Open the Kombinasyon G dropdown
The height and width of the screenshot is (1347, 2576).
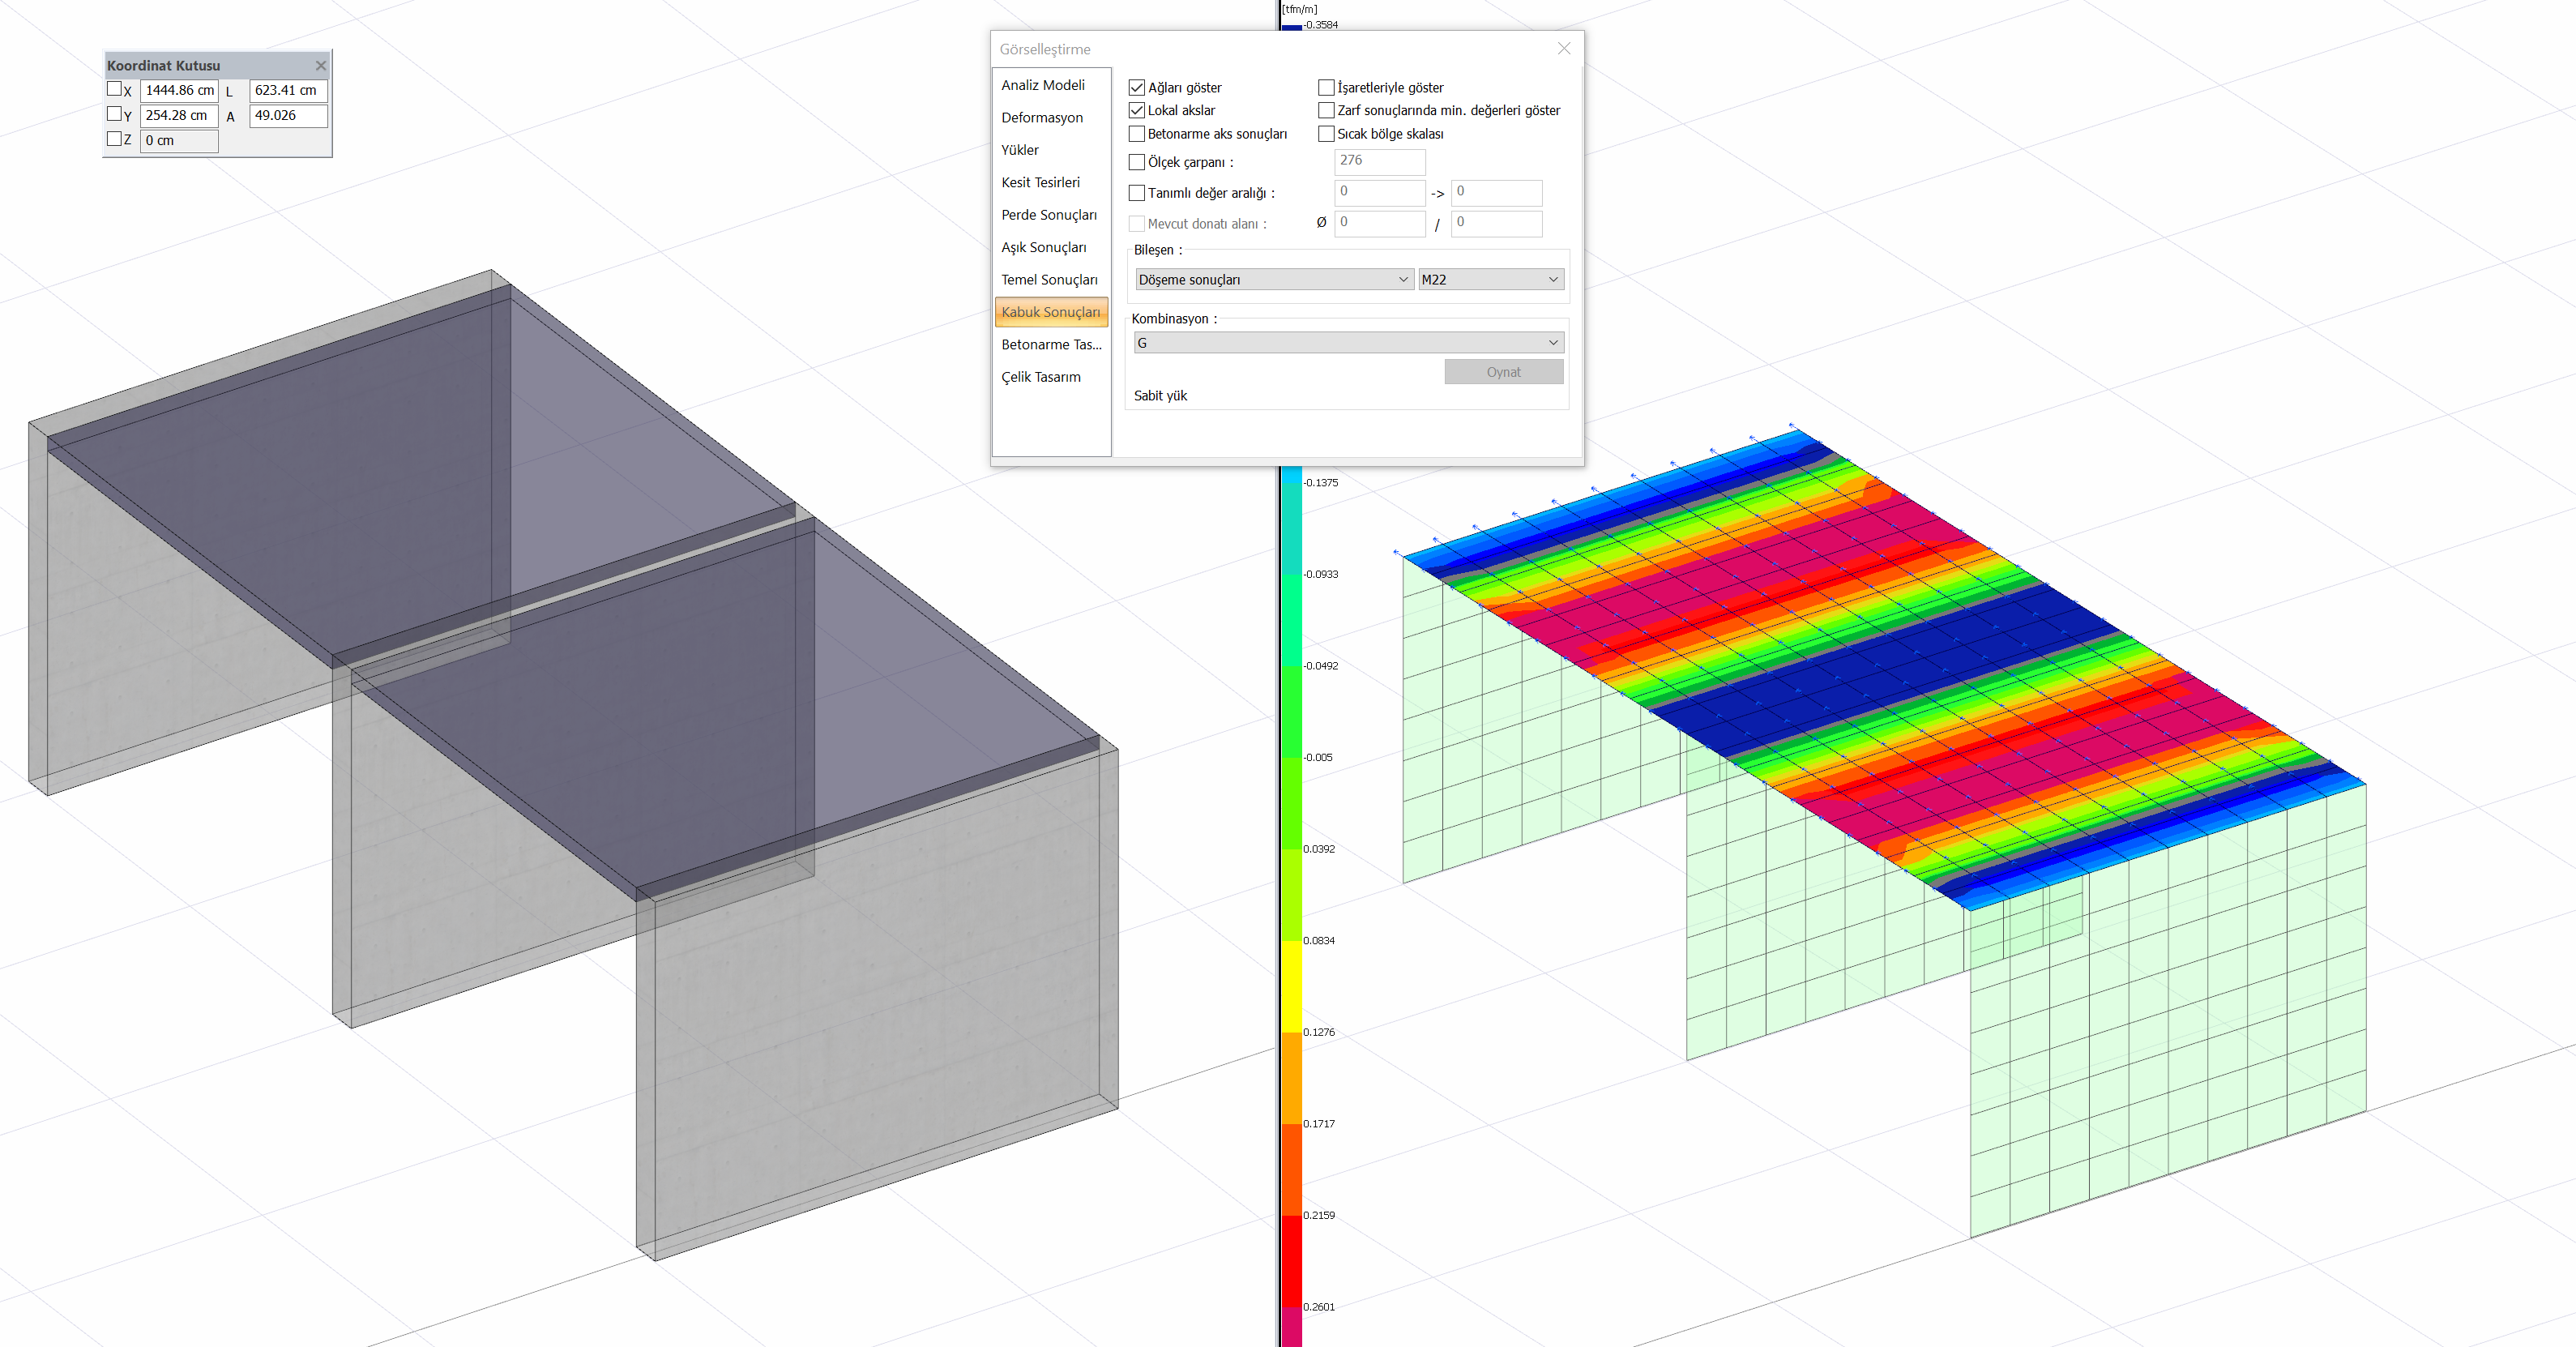1349,343
